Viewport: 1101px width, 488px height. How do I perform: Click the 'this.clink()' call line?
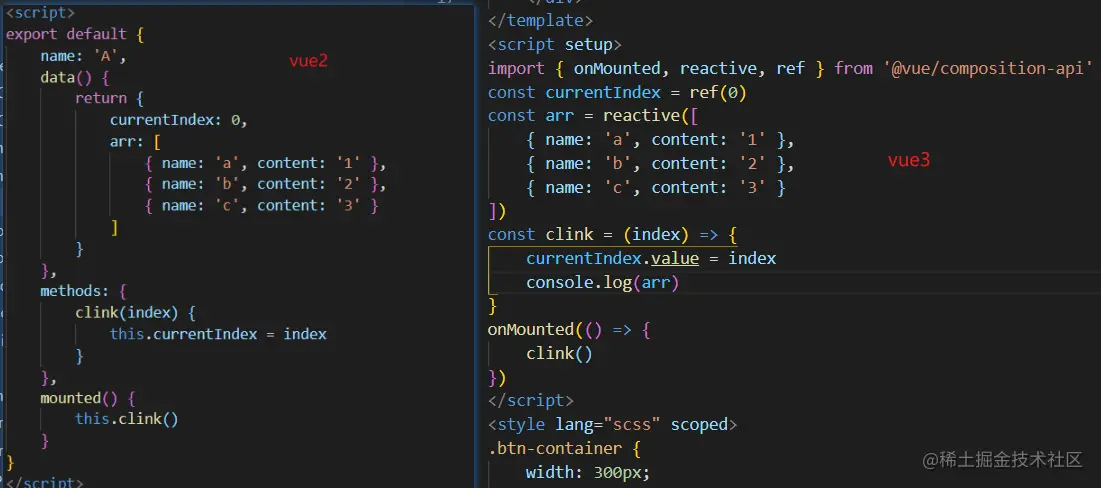coord(127,420)
